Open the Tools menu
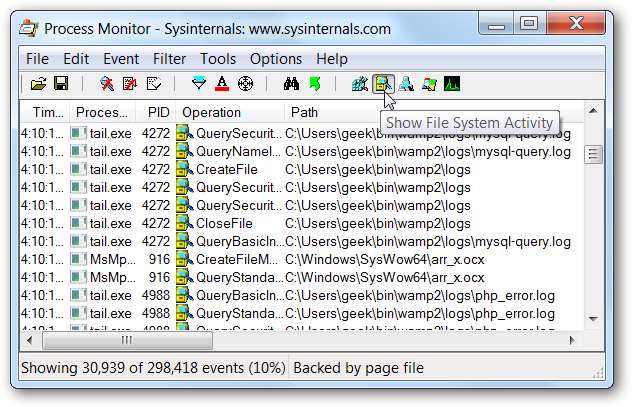This screenshot has height=407, width=632. [218, 59]
